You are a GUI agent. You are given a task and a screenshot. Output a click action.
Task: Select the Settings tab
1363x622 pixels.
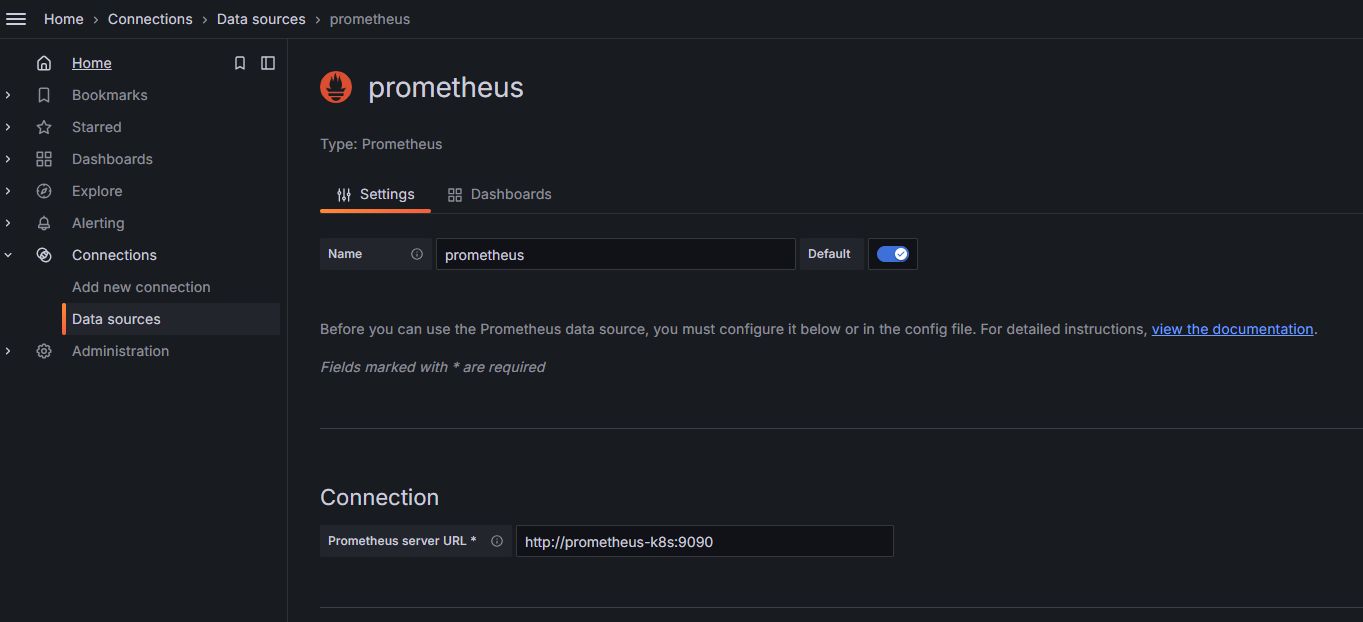[x=375, y=194]
